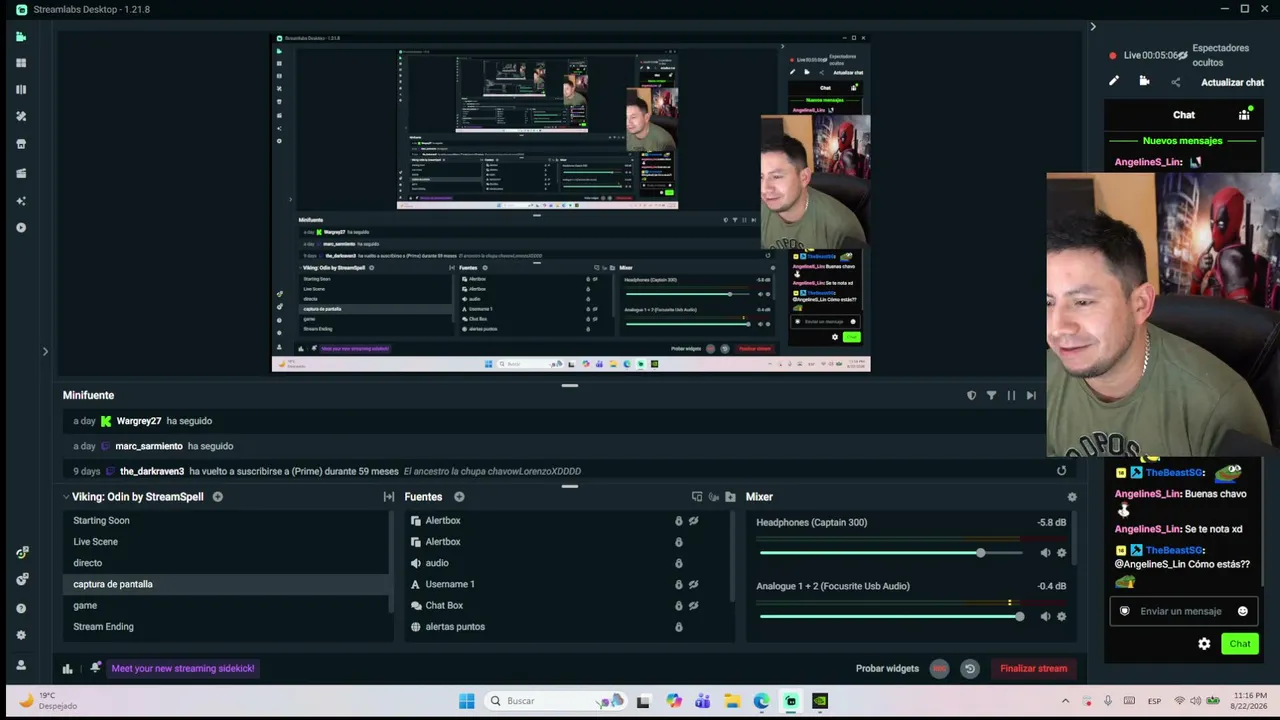Show the hidden first Alertbox source
The image size is (1280, 720).
(693, 521)
